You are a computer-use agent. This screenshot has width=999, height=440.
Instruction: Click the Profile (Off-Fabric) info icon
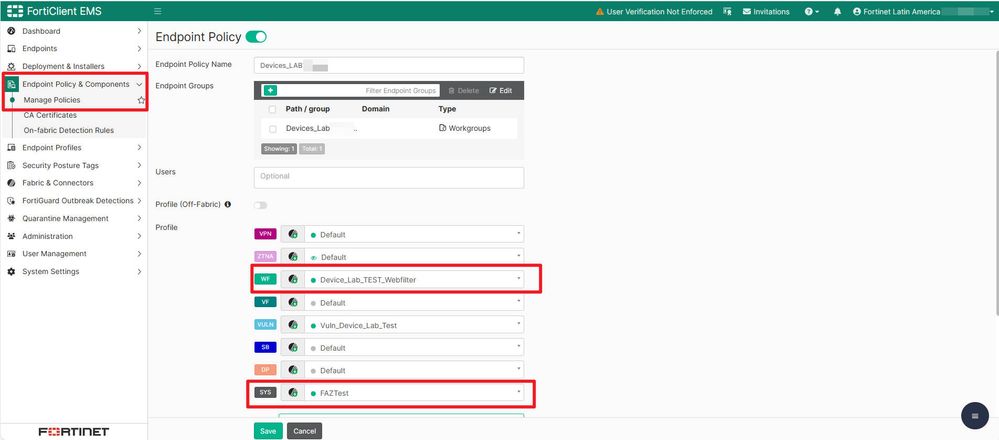point(227,204)
